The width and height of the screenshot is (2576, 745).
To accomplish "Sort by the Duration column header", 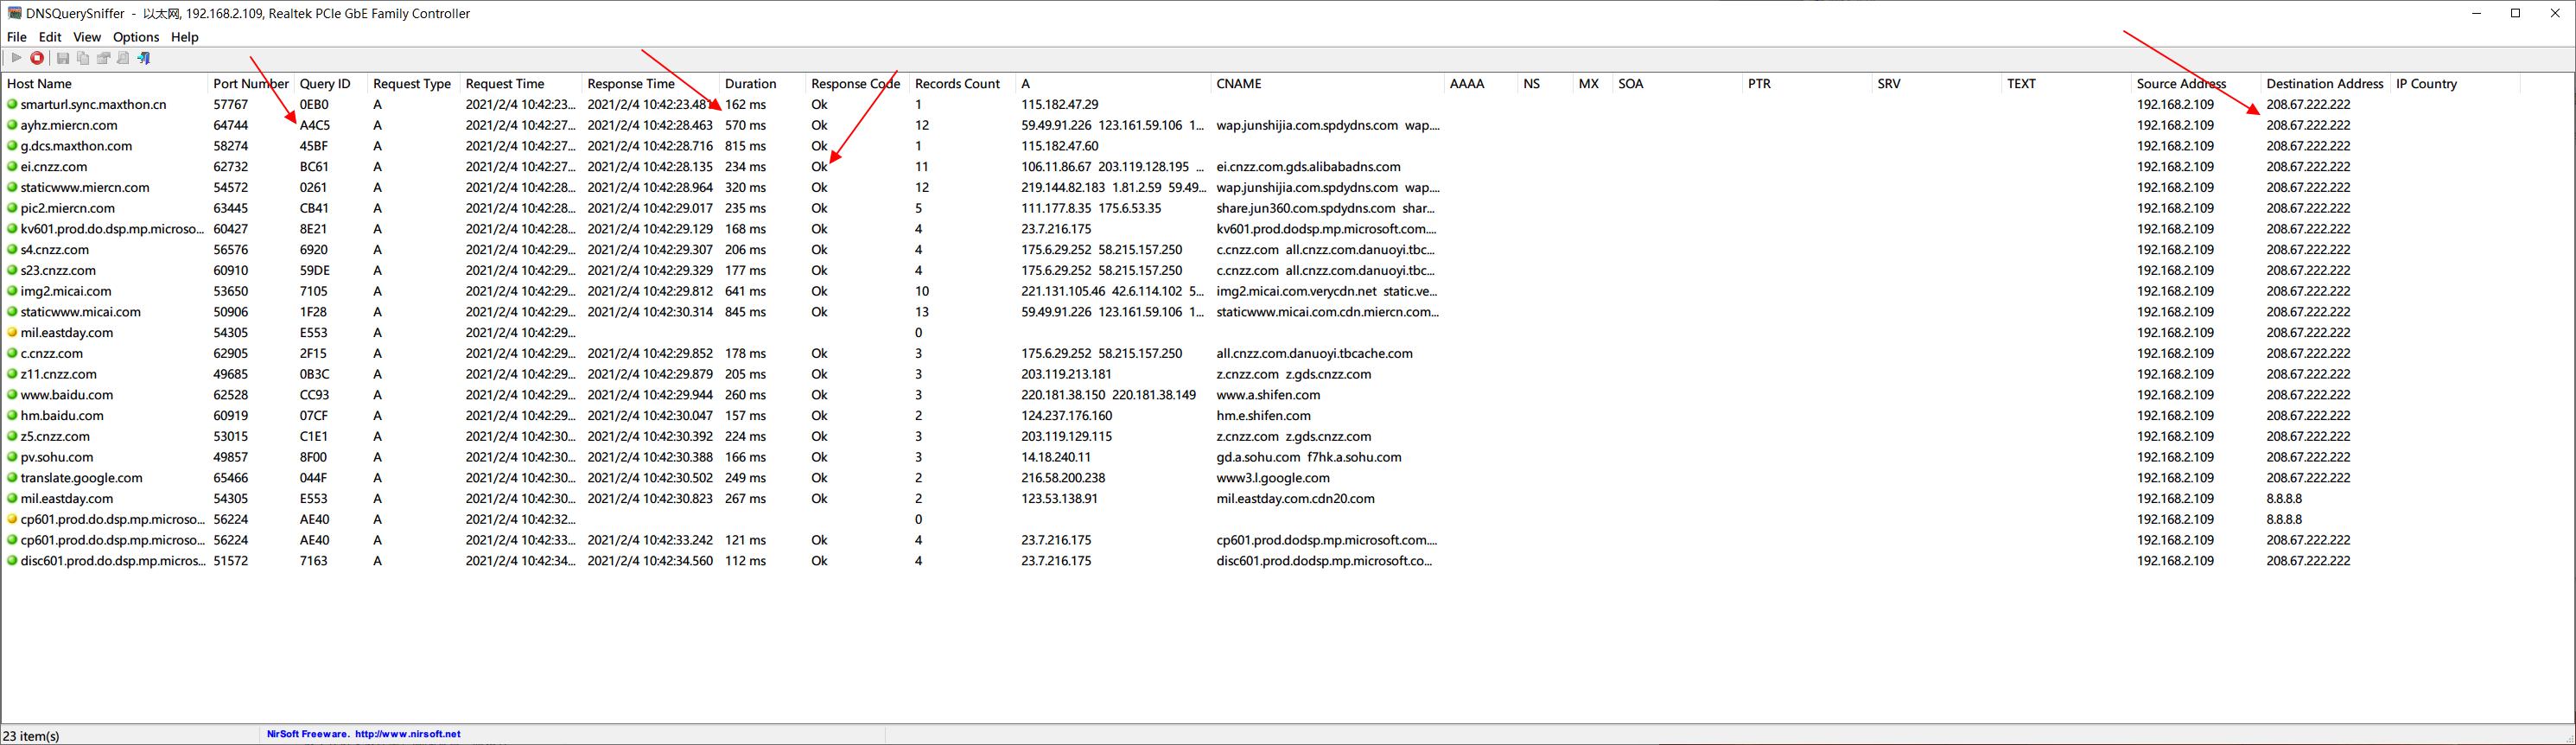I will coord(750,84).
